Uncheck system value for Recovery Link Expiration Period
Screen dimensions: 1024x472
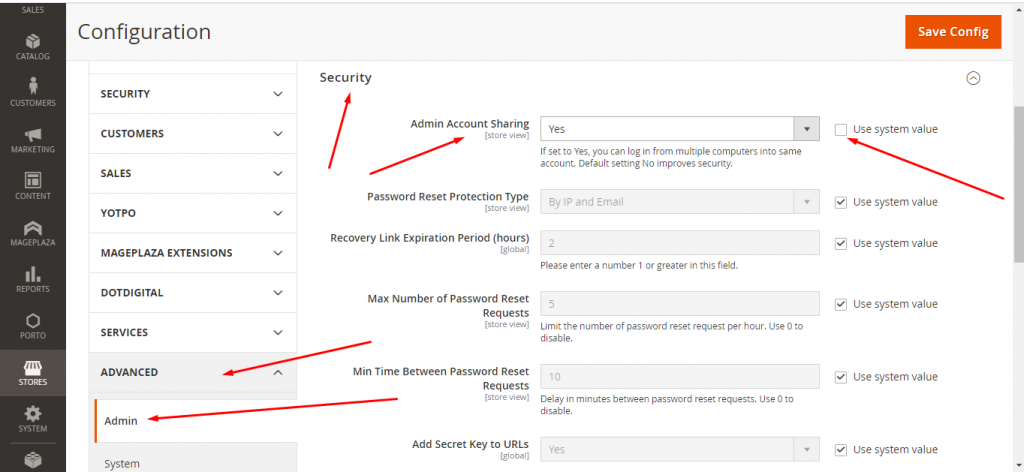841,243
